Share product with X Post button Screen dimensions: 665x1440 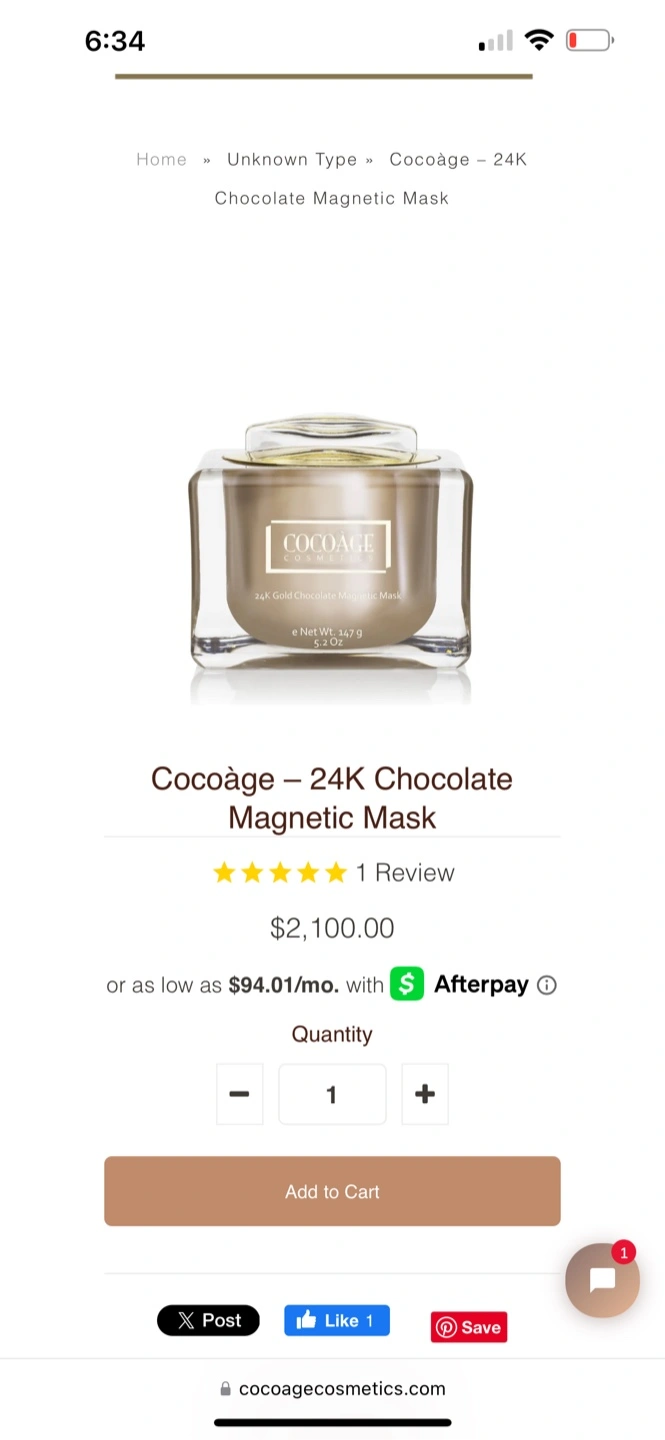click(208, 1320)
